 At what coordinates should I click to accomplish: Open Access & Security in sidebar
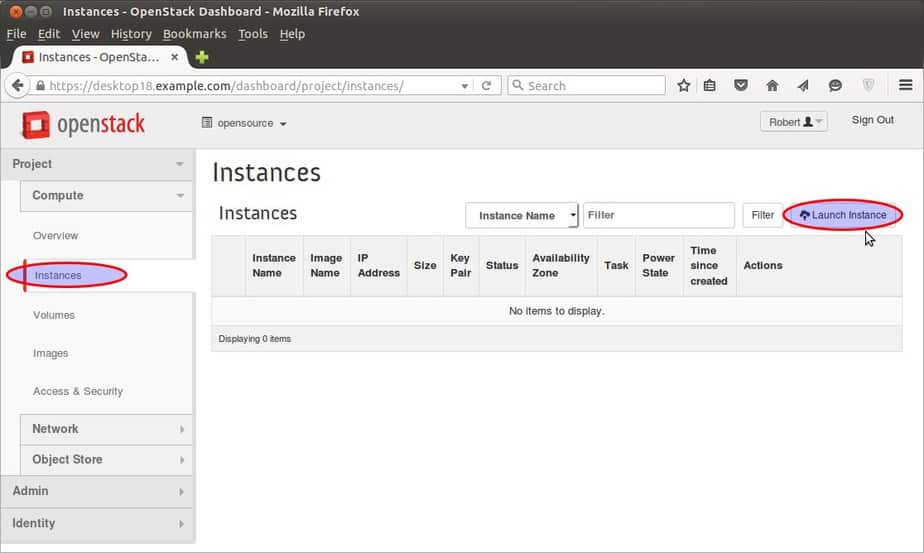tap(78, 391)
